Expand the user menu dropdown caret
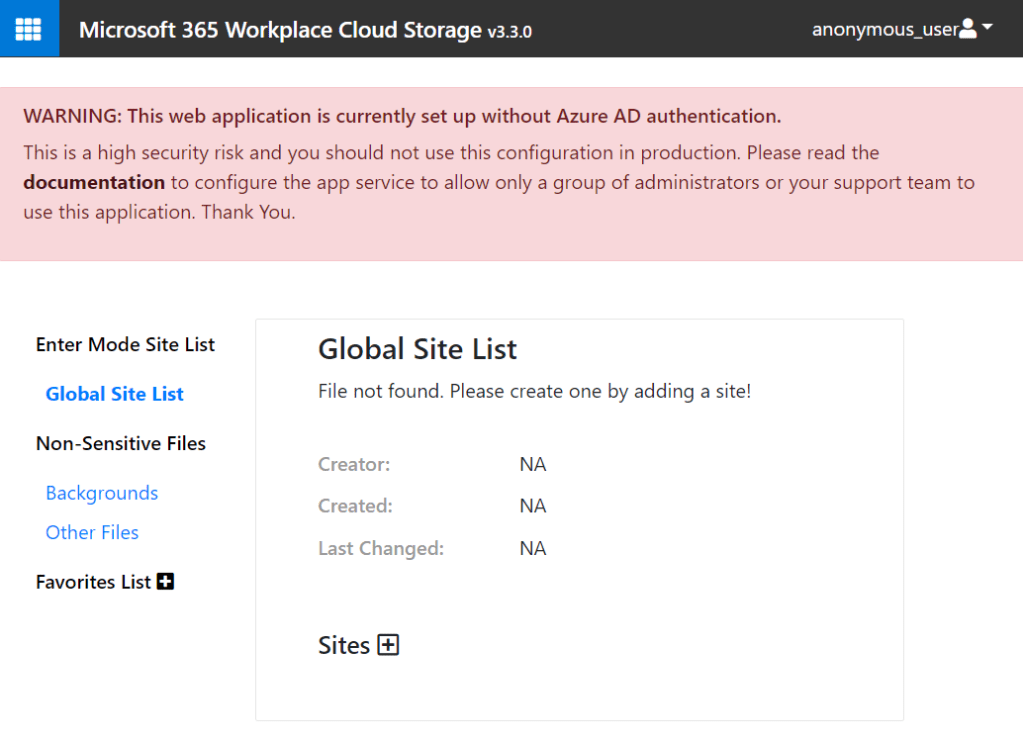Screen dimensions: 1023x739 (x=987, y=27)
